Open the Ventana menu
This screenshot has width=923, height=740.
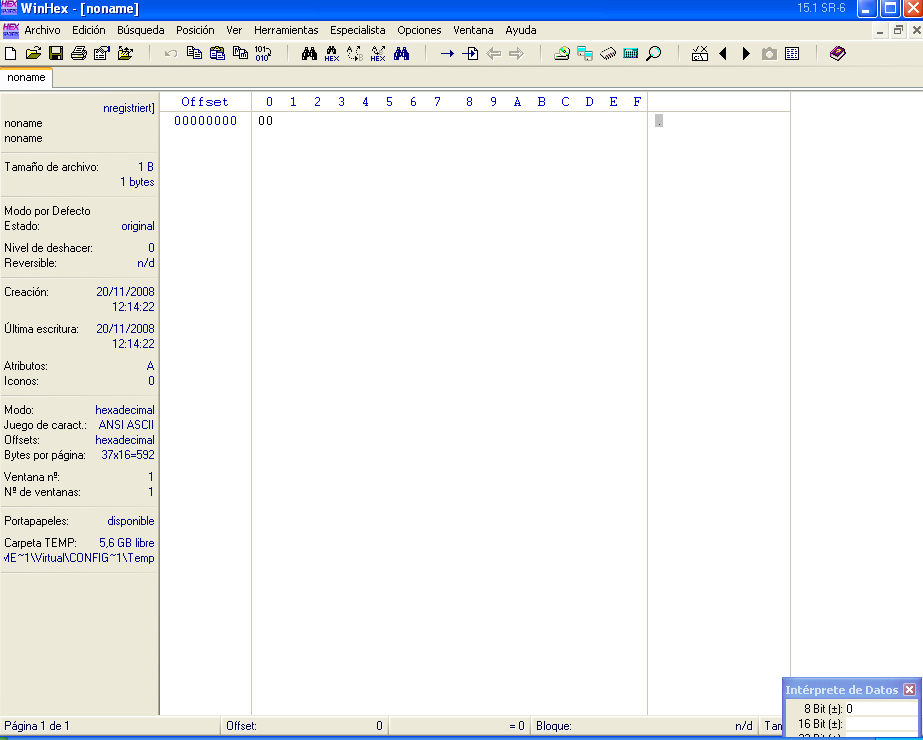pyautogui.click(x=473, y=30)
